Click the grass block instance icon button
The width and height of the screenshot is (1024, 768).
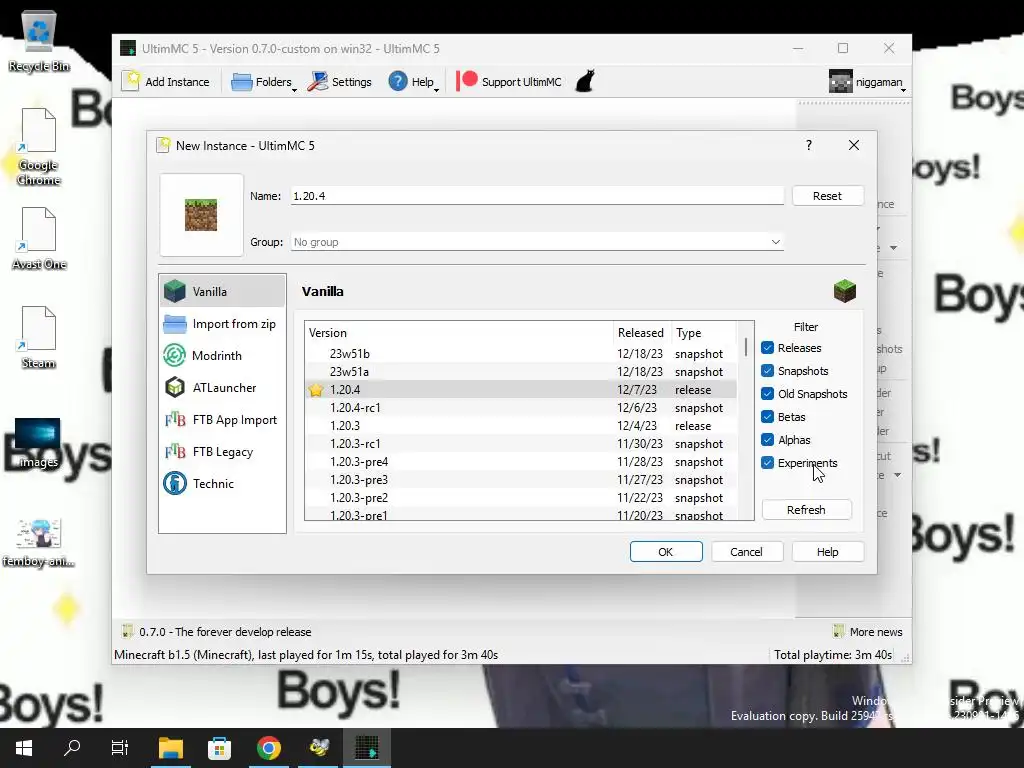pos(201,215)
